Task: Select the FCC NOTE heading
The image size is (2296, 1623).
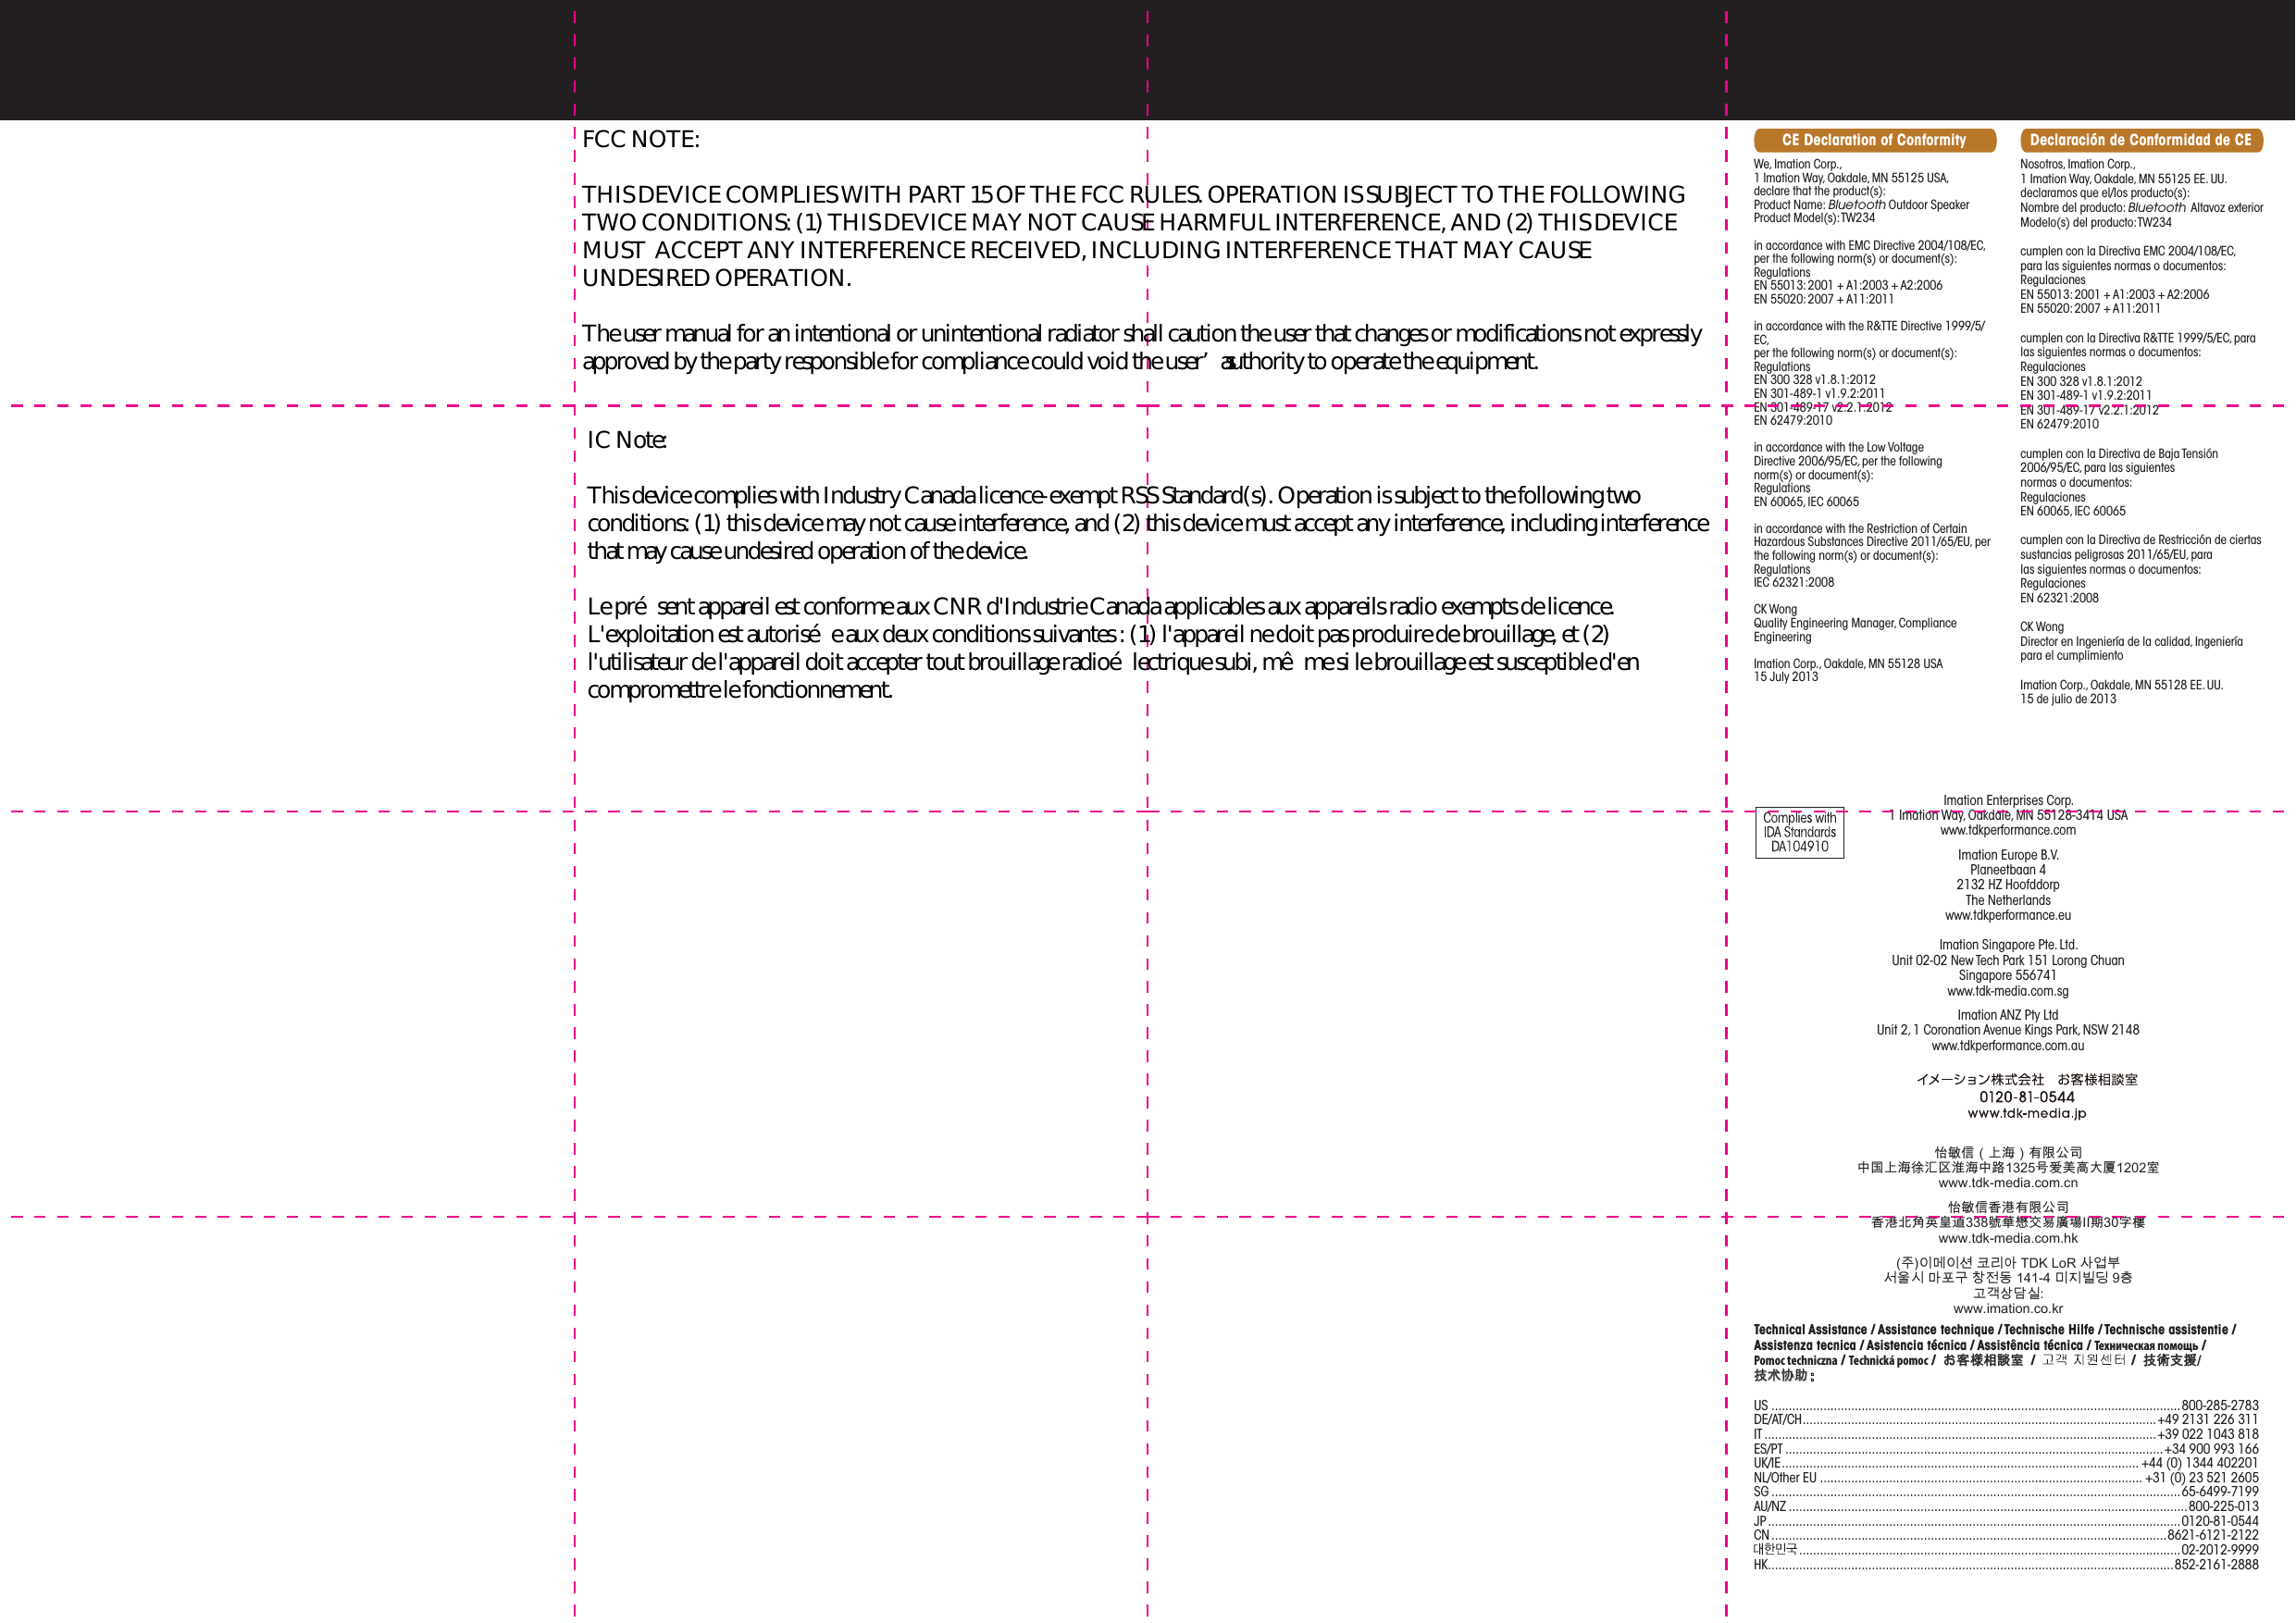Action: coord(641,139)
